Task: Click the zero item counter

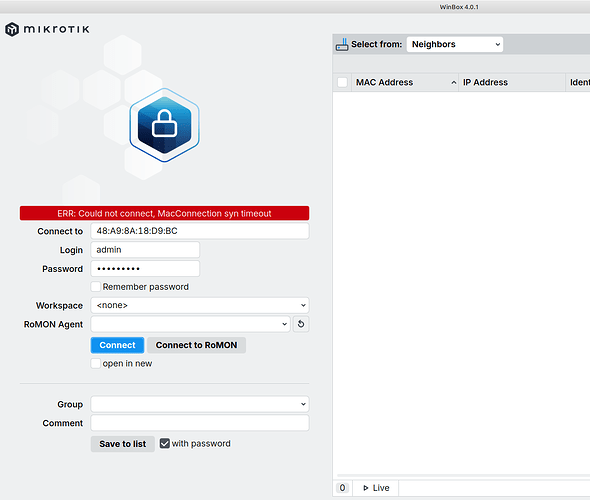Action: click(342, 488)
